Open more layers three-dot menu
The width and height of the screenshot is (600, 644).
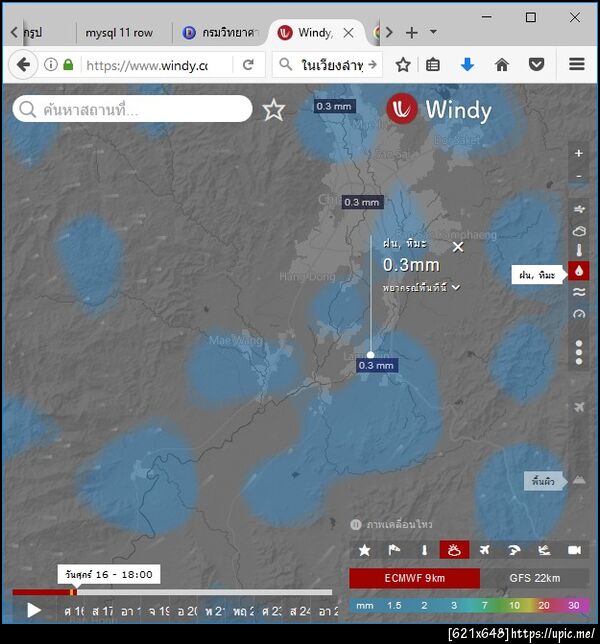[579, 352]
